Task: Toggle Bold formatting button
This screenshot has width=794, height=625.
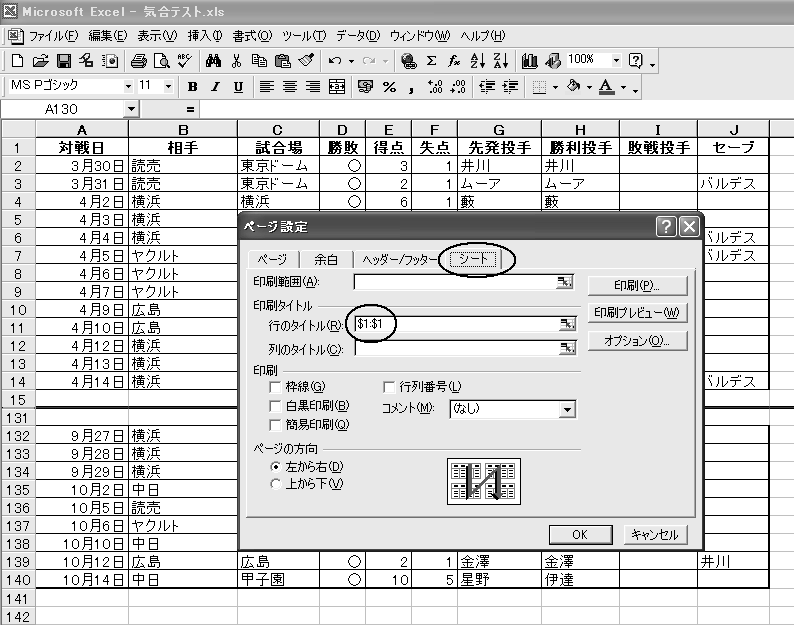Action: tap(192, 87)
